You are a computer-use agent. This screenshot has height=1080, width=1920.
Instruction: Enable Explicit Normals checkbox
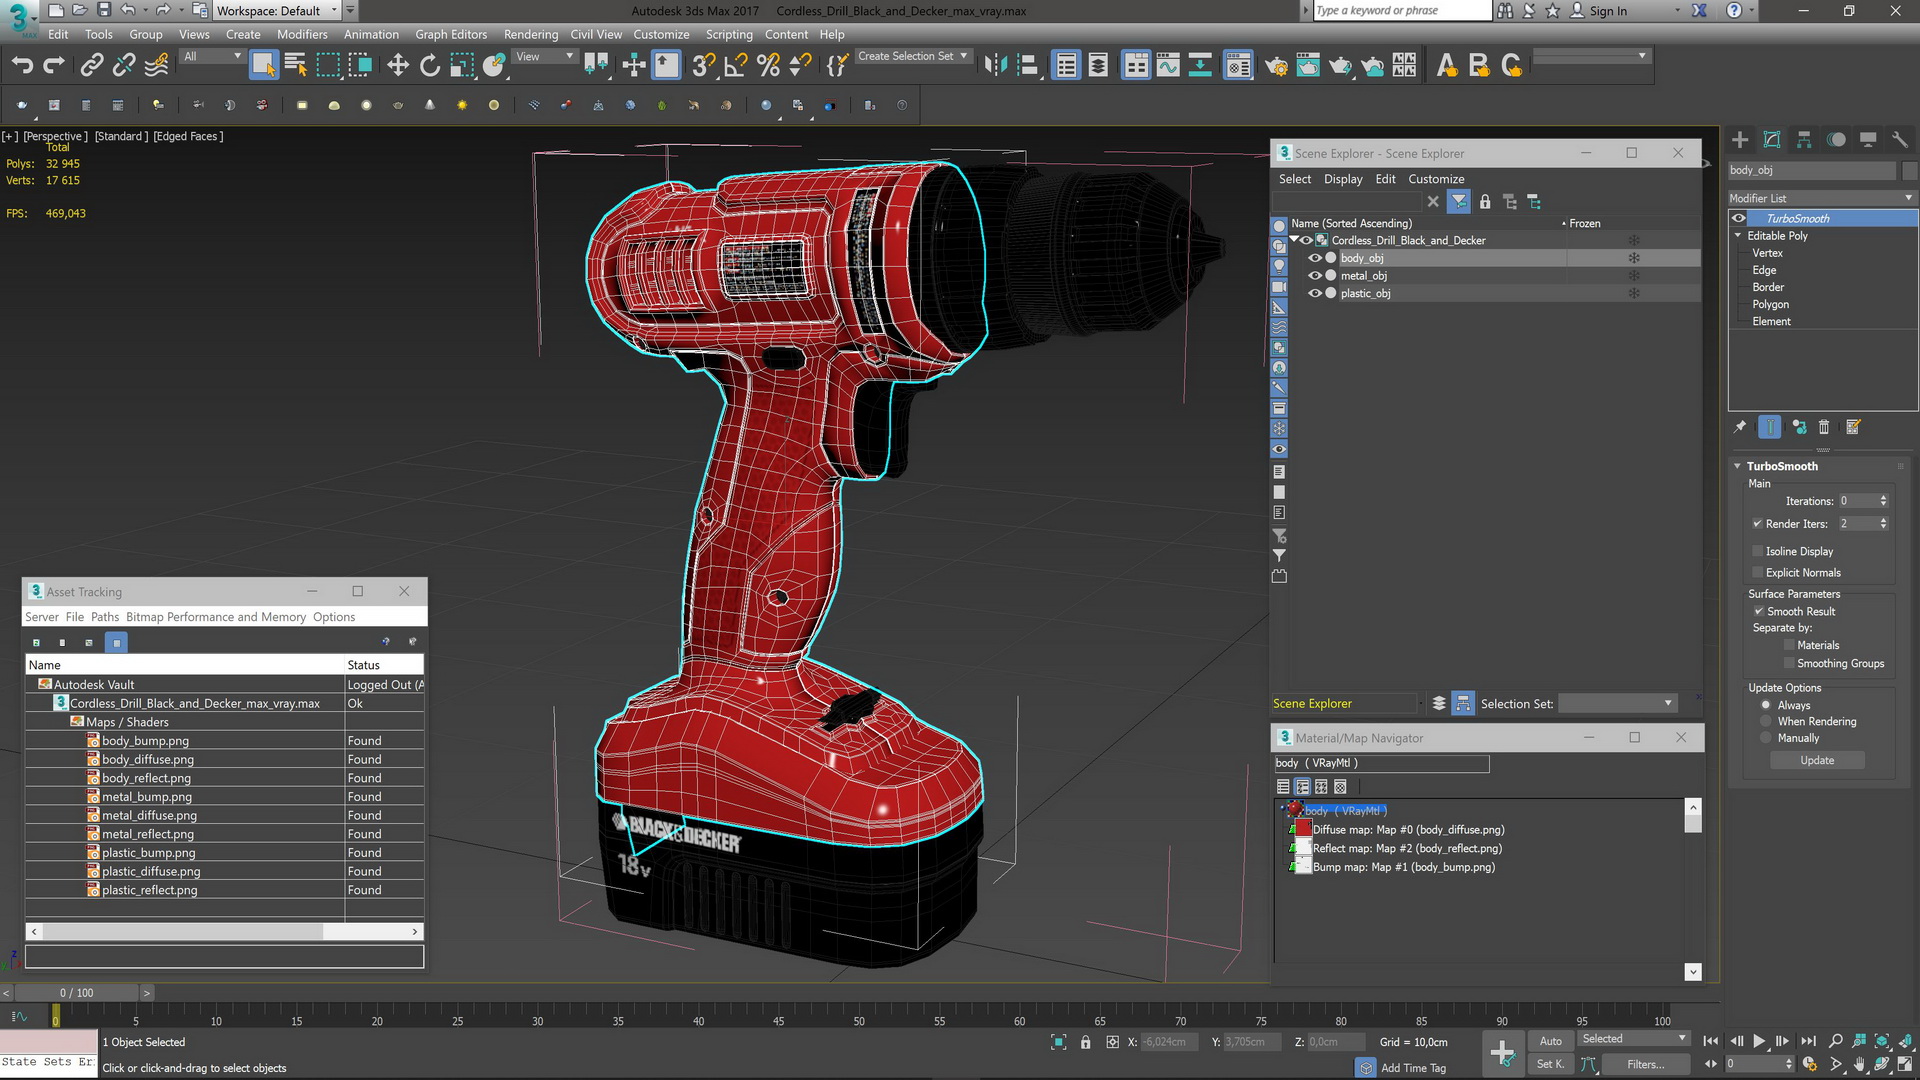click(x=1757, y=573)
